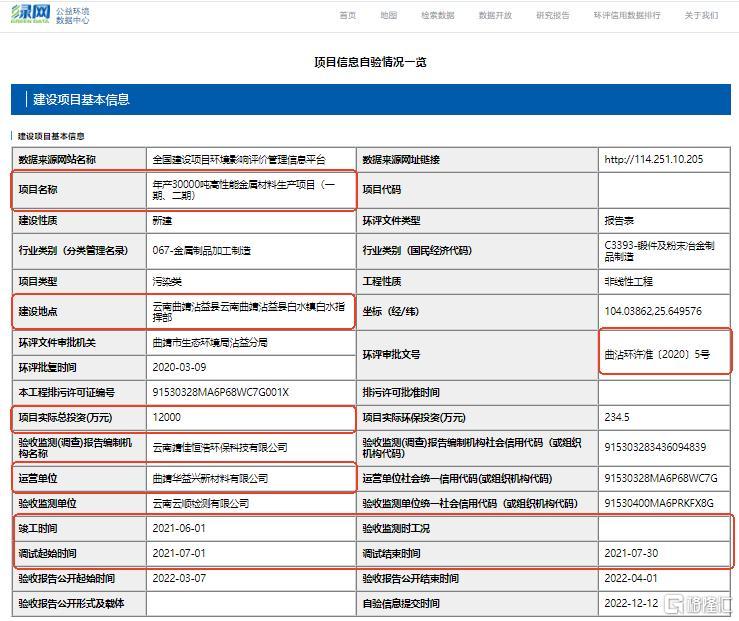Screen dimensions: 739x621
Task: Select the C3393-锻件及粉末冶金制品制造 cell
Action: pos(665,251)
